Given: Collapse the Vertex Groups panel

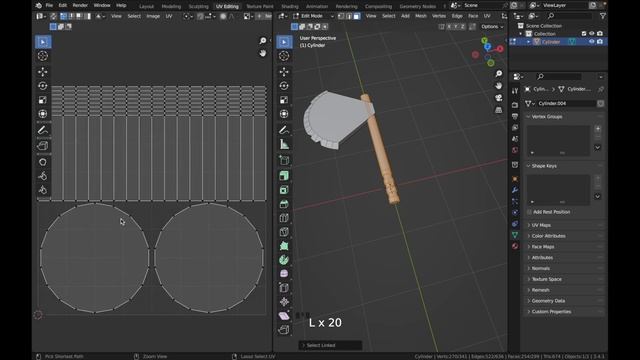Looking at the screenshot, I should click(x=528, y=117).
